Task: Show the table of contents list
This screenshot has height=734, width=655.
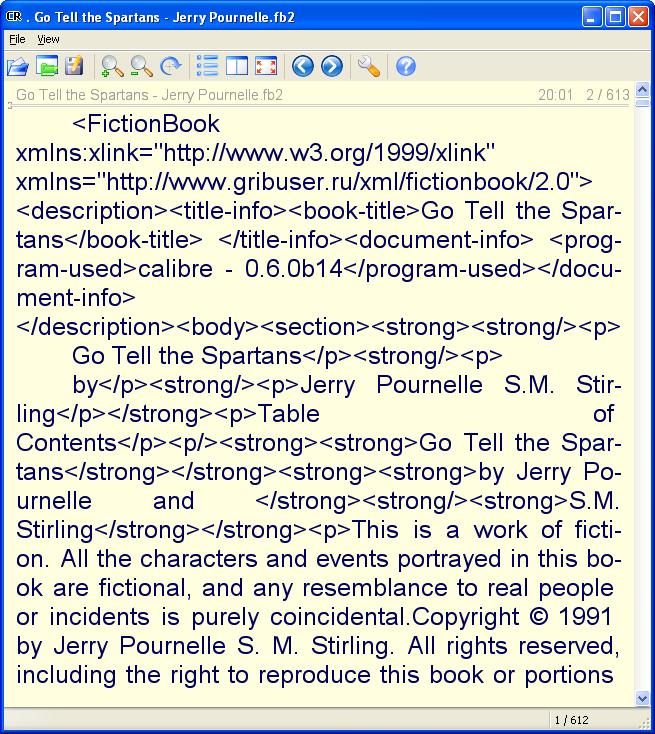Action: (207, 66)
